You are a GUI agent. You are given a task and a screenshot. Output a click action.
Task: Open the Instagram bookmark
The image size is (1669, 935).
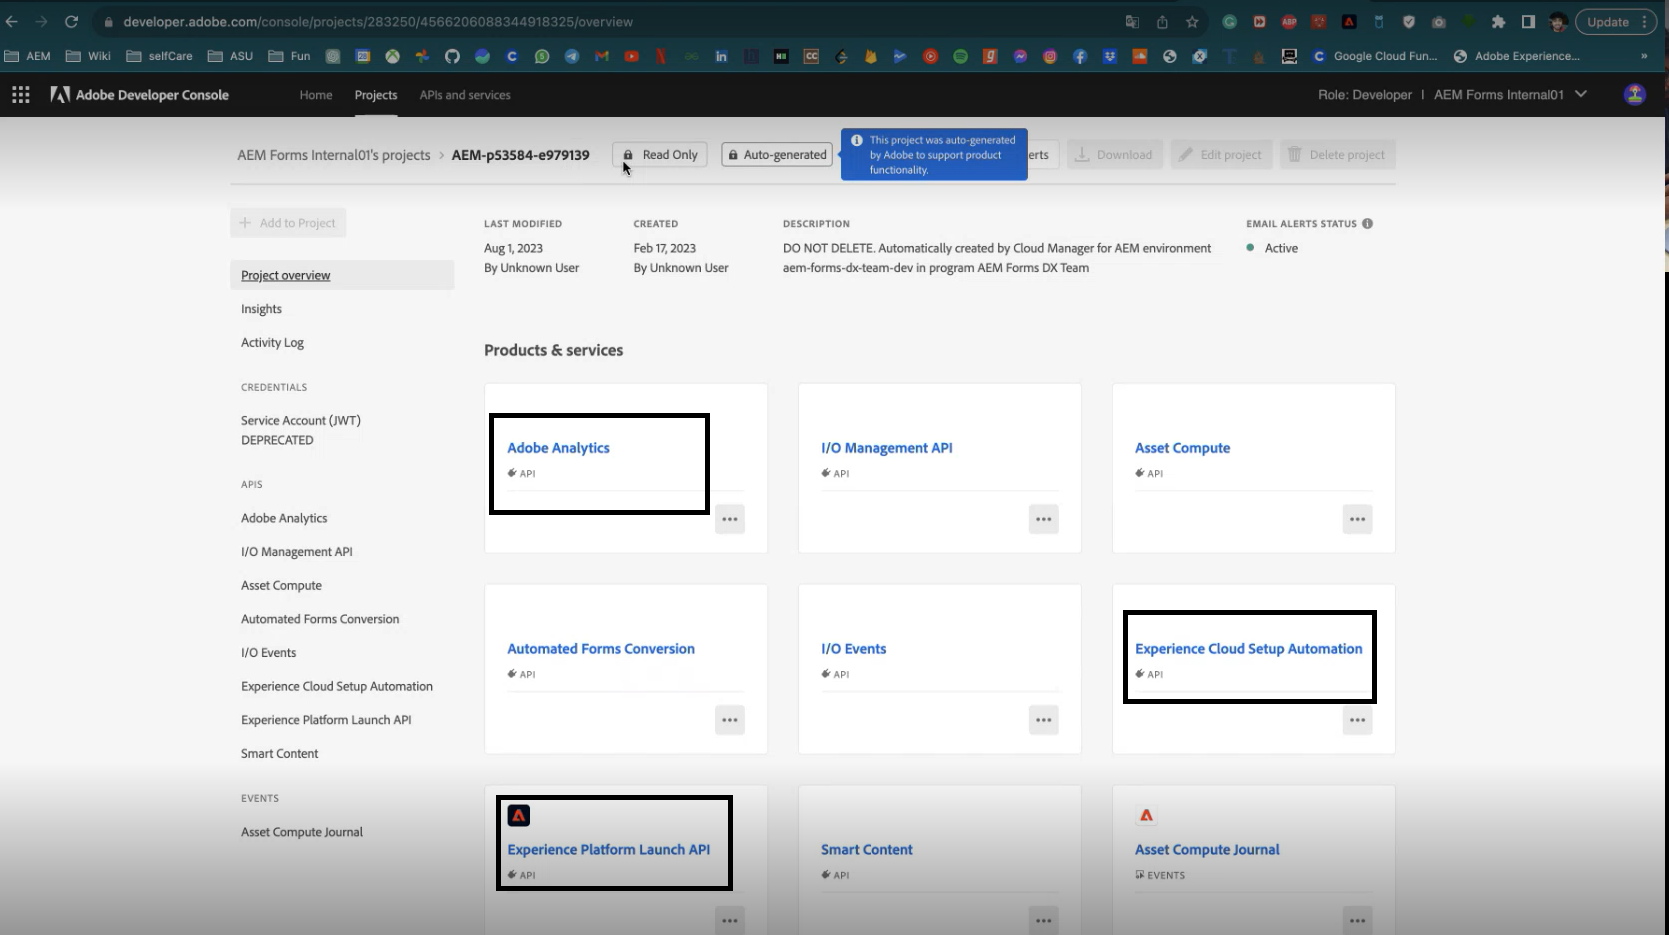tap(1050, 56)
